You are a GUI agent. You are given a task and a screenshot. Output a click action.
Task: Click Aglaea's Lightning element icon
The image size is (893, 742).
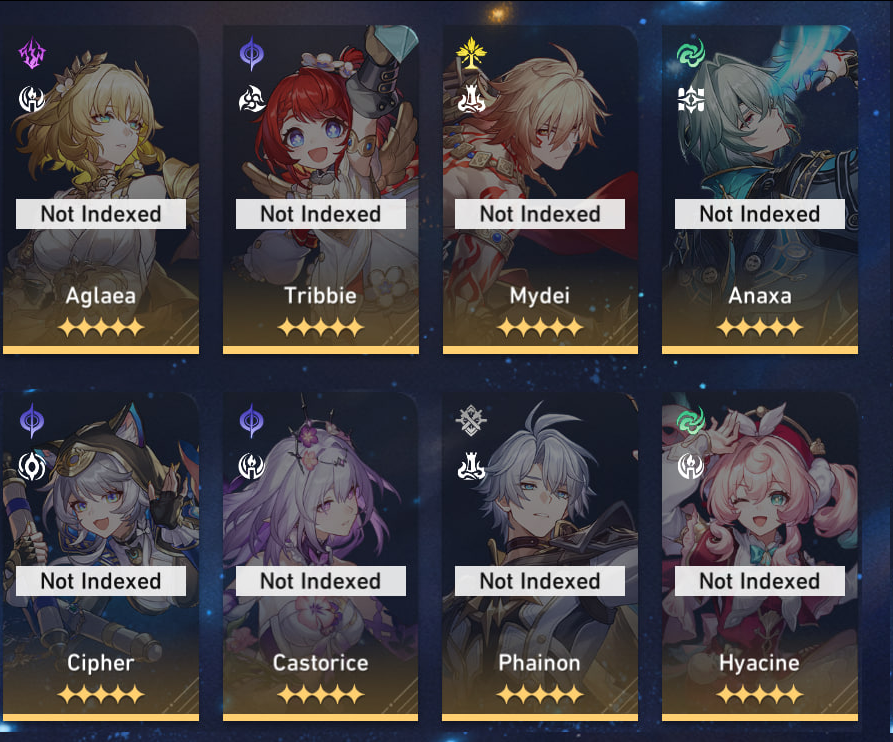(x=32, y=54)
